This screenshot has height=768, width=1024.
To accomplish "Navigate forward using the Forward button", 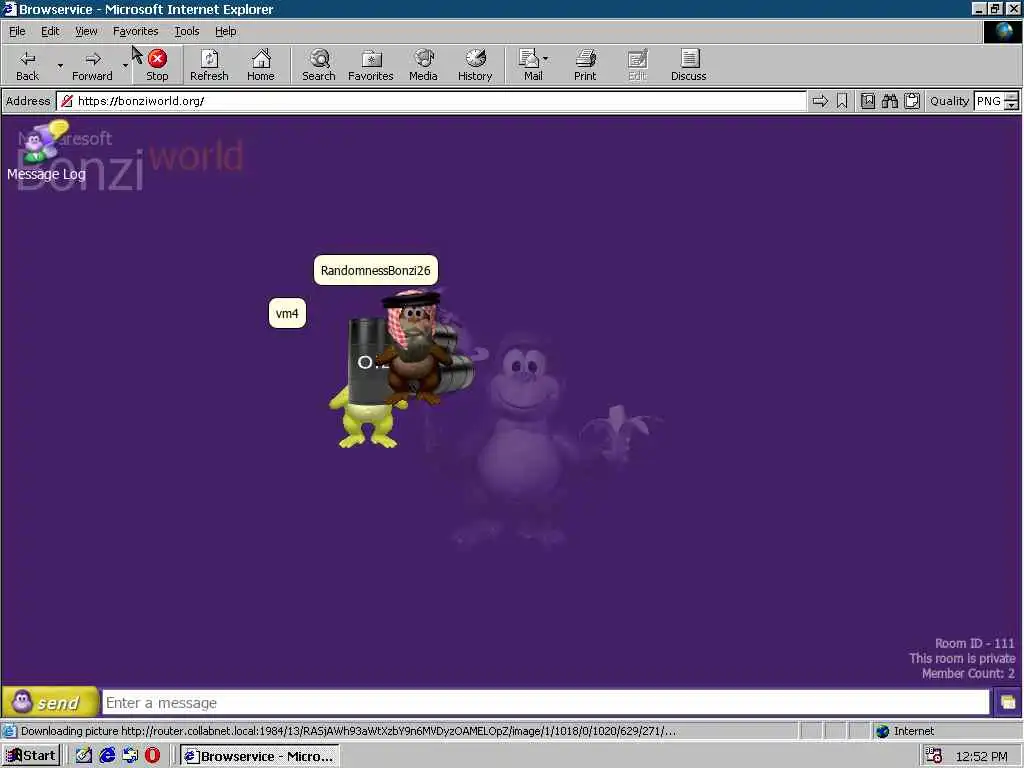I will point(92,65).
